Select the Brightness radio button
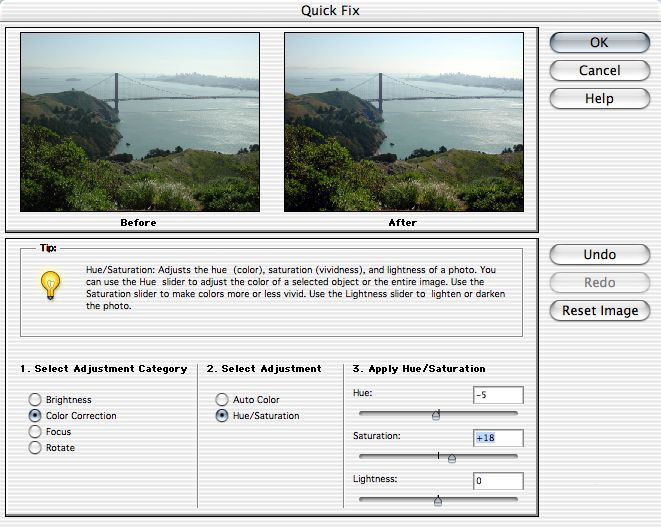 point(36,400)
